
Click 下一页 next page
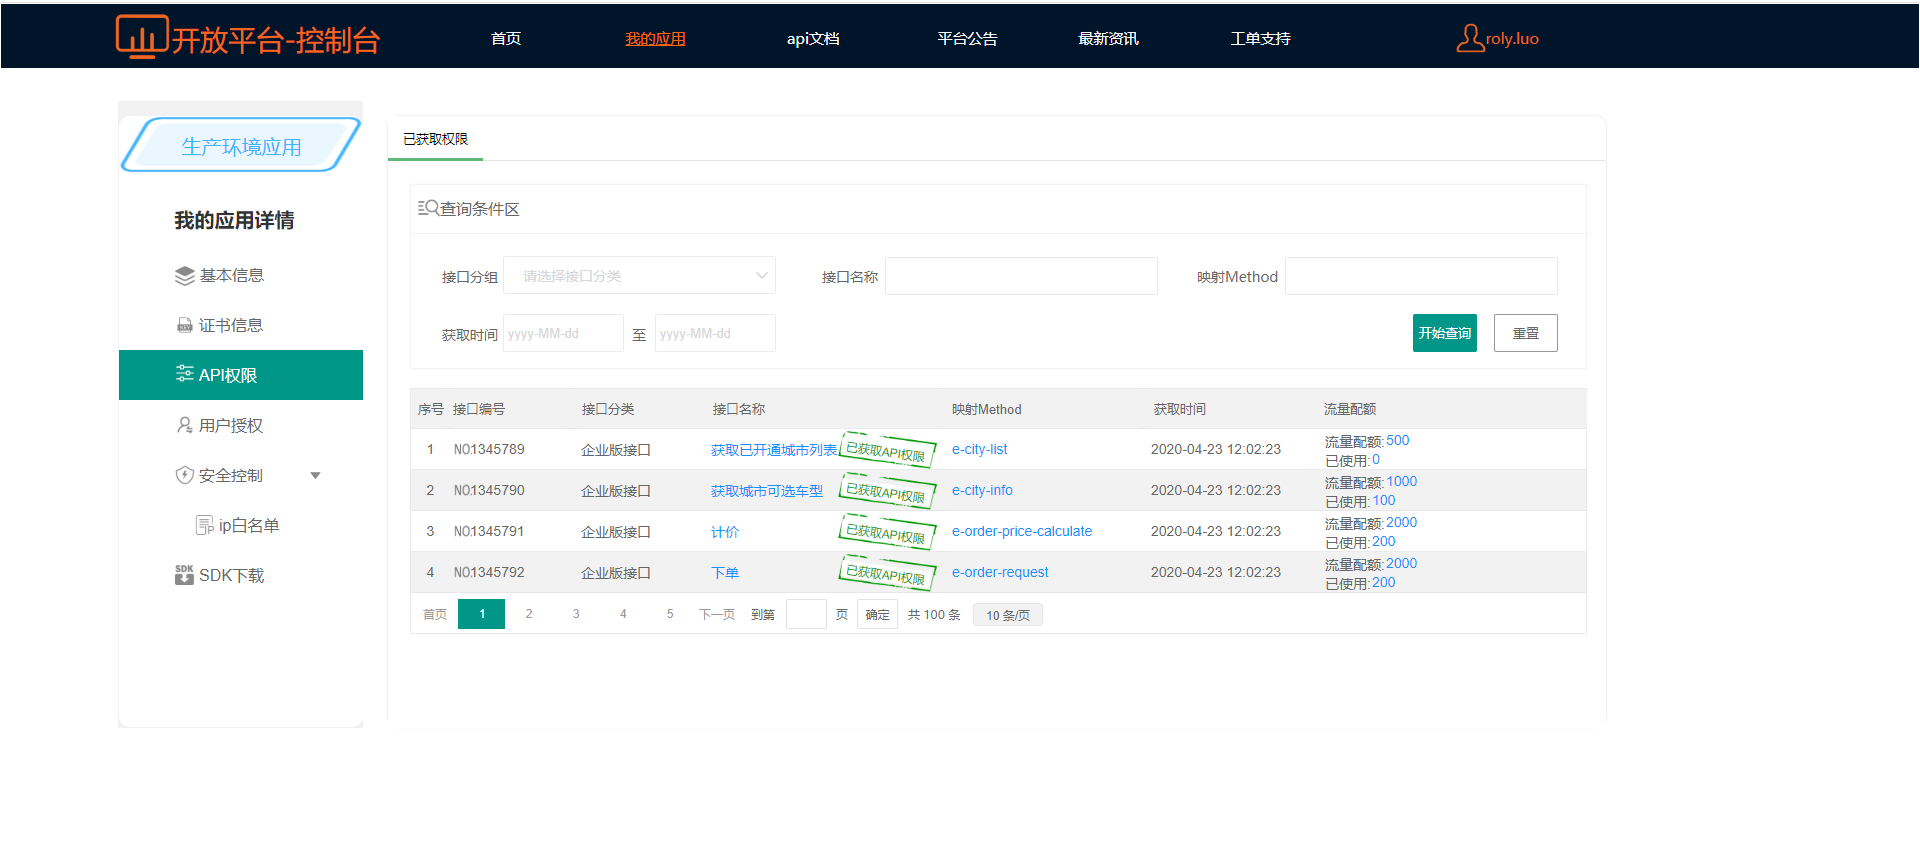click(717, 615)
